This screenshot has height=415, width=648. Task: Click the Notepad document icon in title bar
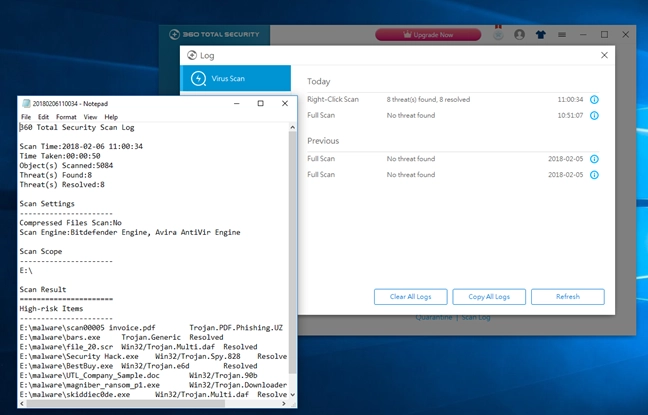[26, 103]
